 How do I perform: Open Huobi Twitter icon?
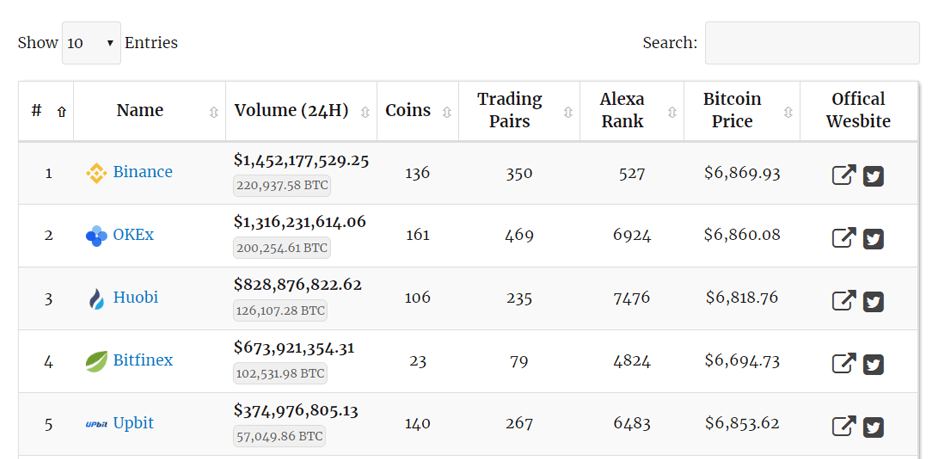(873, 301)
